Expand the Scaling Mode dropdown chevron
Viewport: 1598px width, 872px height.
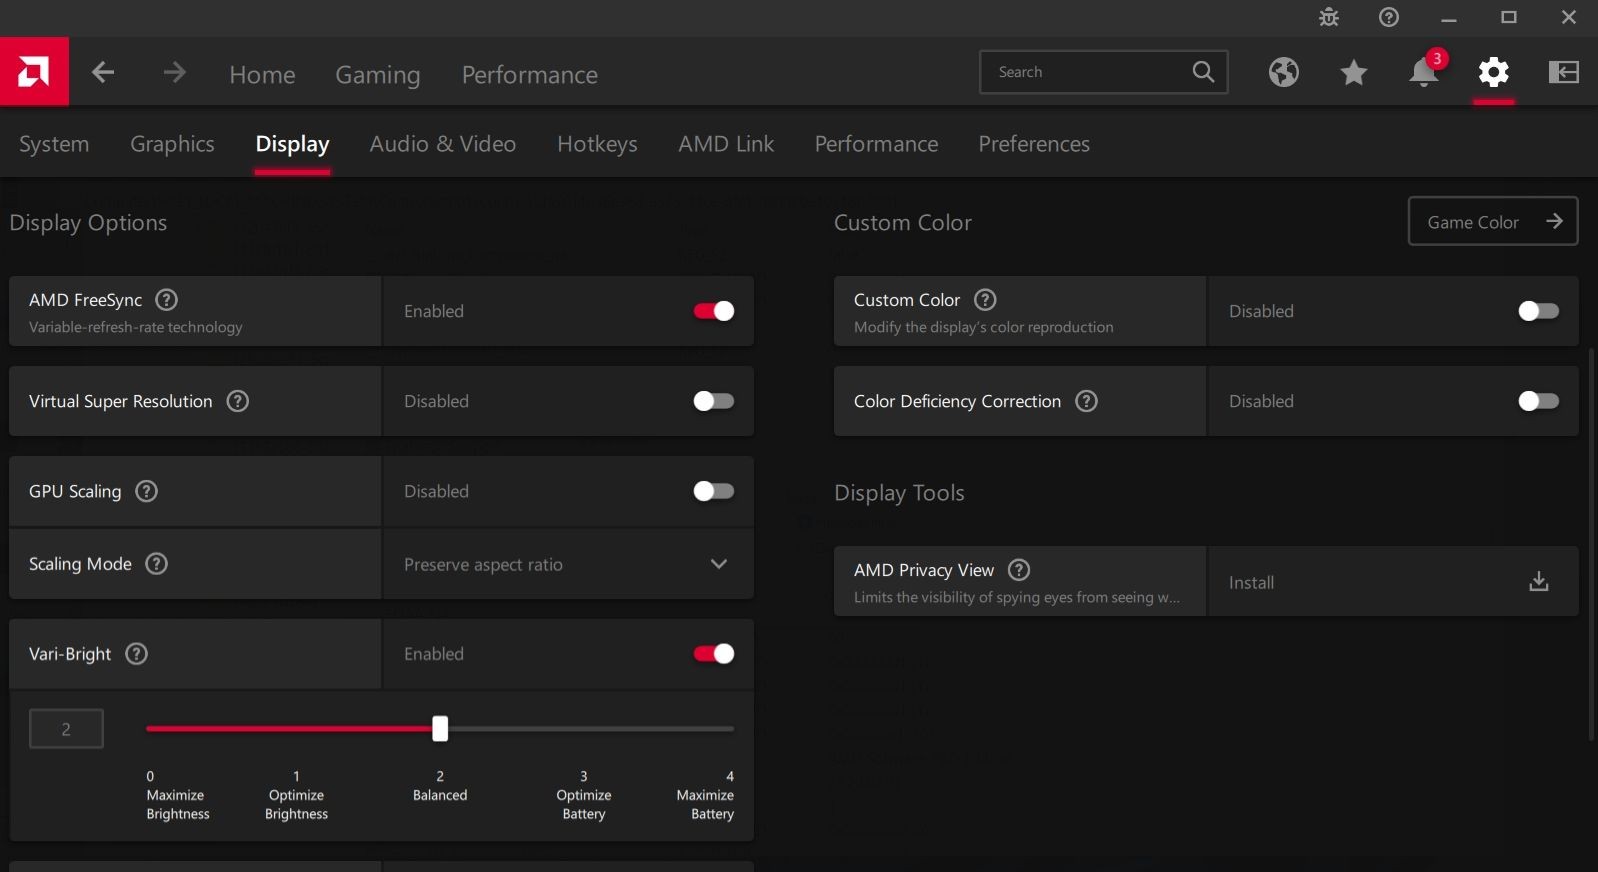pos(718,564)
